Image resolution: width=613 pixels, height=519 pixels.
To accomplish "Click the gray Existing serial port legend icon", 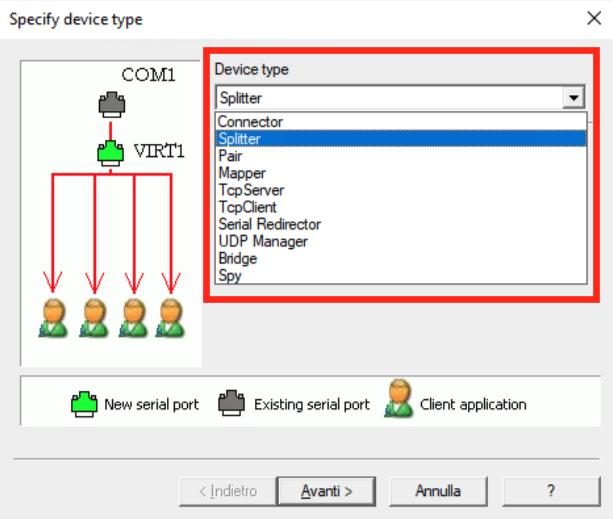I will [232, 404].
